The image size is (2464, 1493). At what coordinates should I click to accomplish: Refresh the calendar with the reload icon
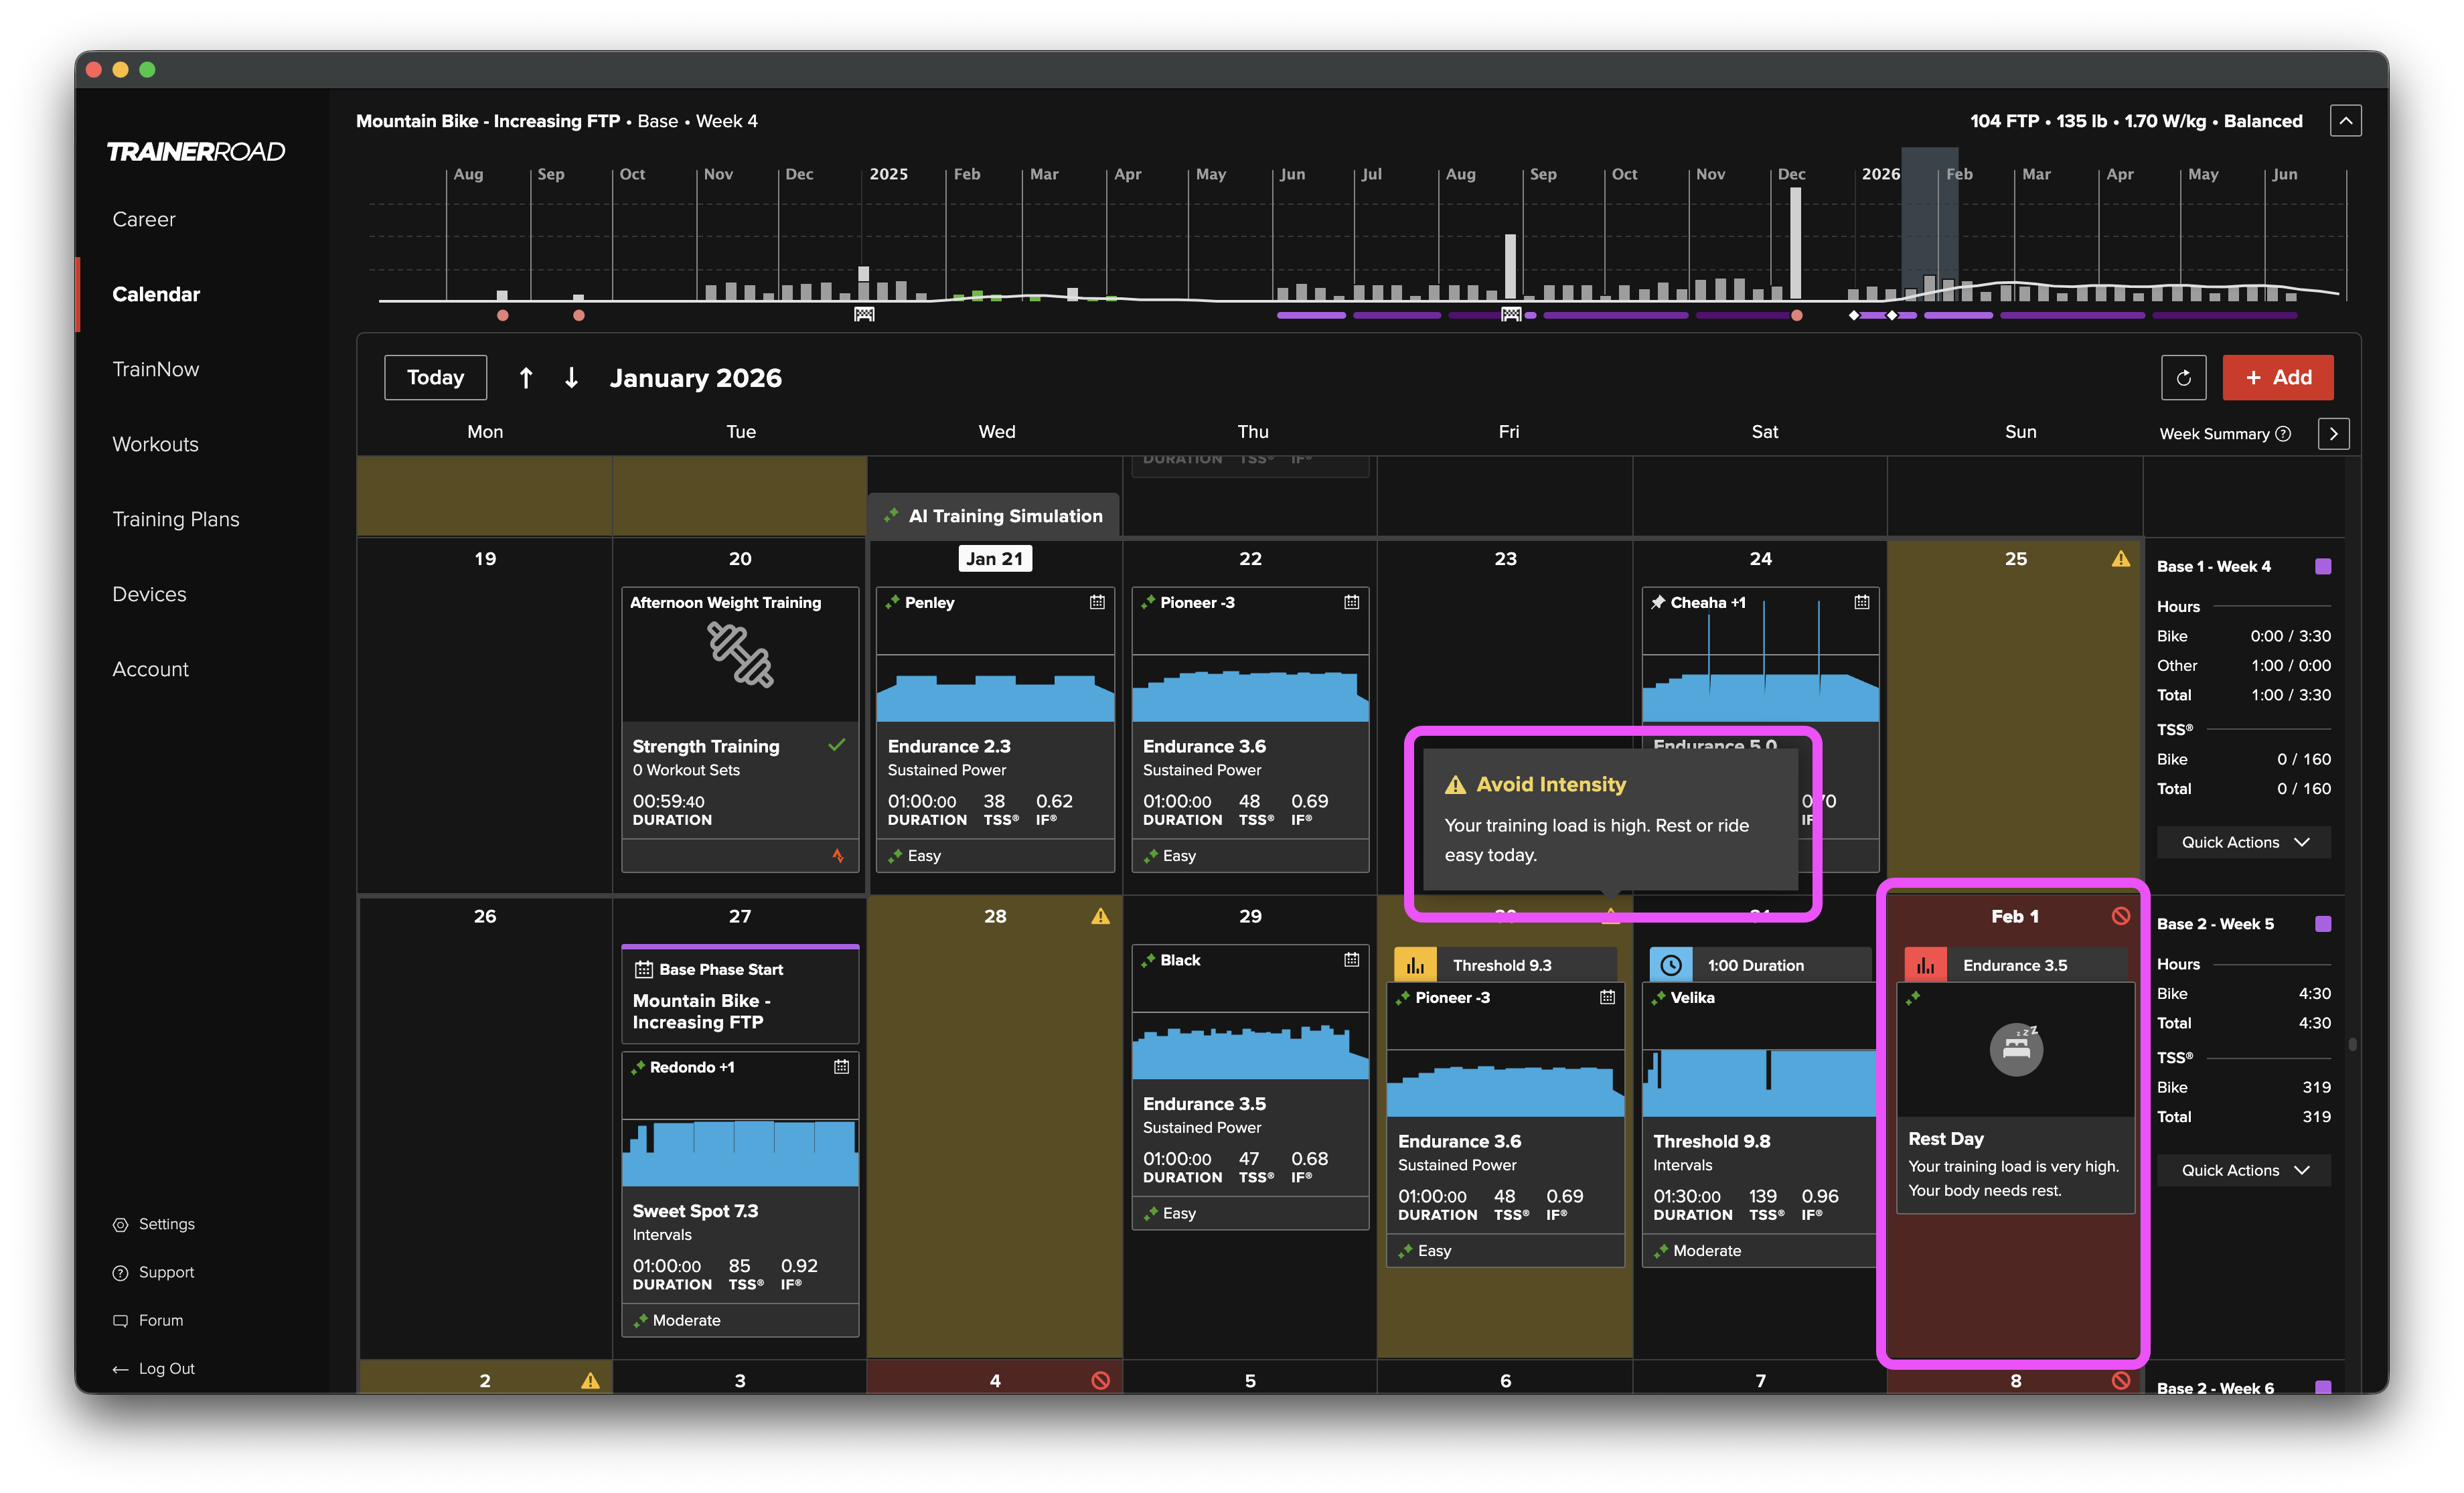(2184, 377)
